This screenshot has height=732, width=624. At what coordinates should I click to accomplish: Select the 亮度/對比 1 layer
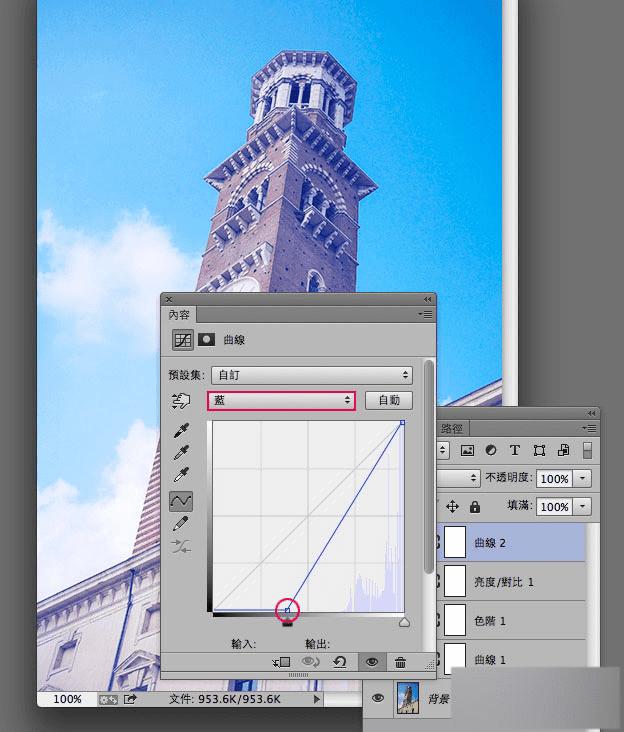[512, 582]
